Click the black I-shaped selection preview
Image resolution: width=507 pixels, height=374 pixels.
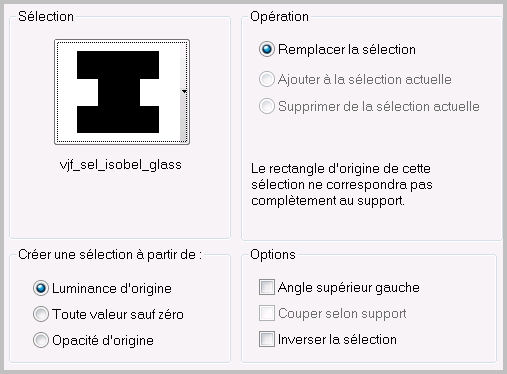118,92
